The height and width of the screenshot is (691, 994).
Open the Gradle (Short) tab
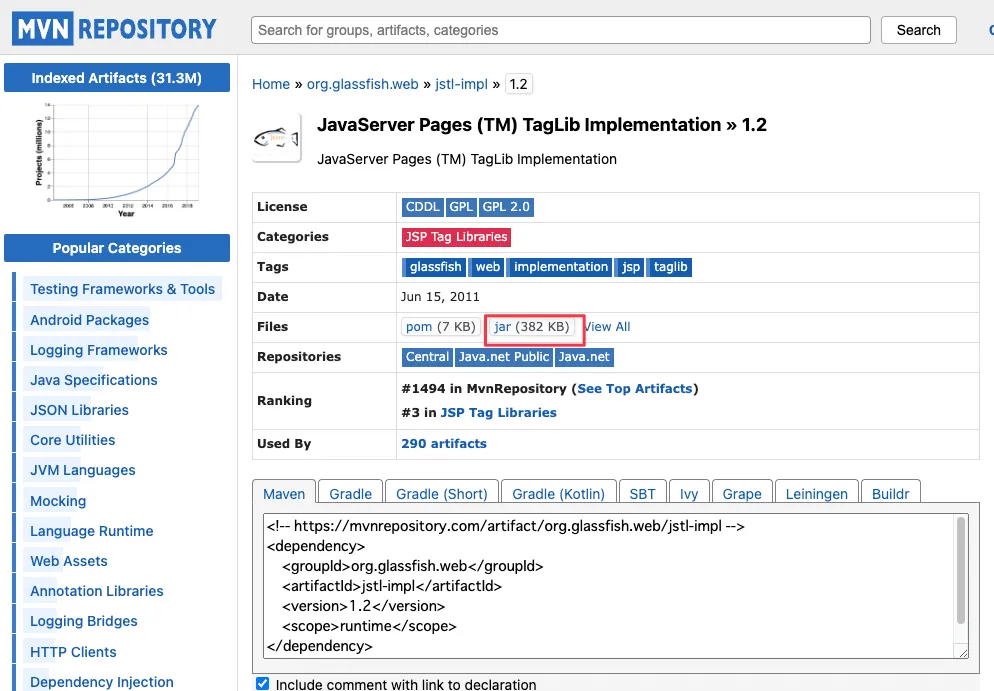(442, 494)
